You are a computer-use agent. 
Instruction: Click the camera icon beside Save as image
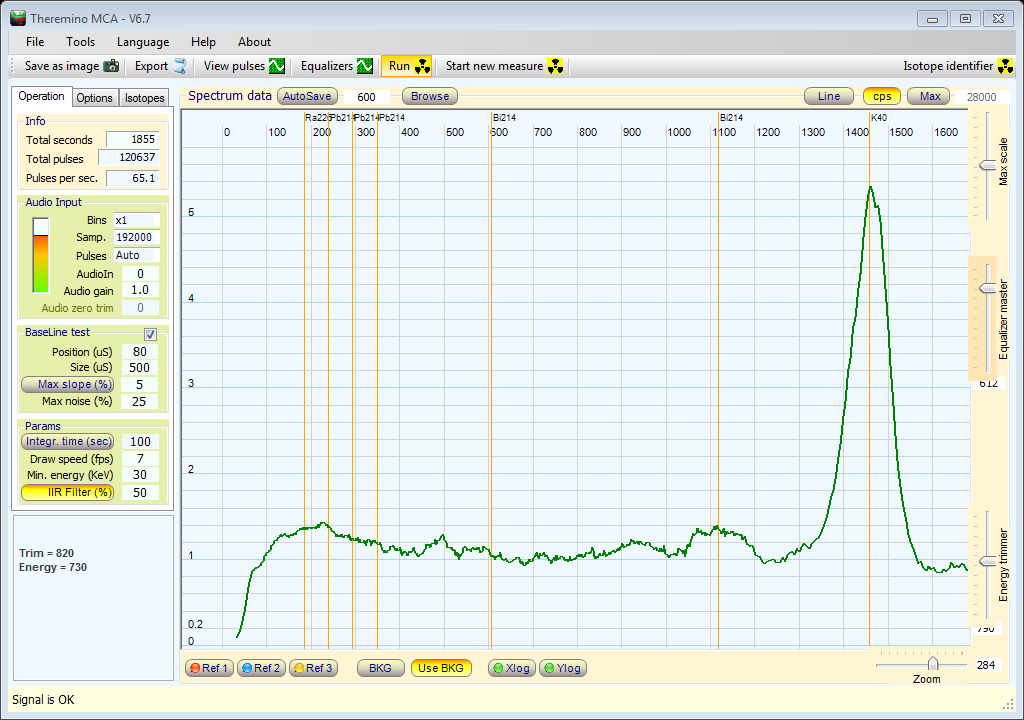point(111,66)
